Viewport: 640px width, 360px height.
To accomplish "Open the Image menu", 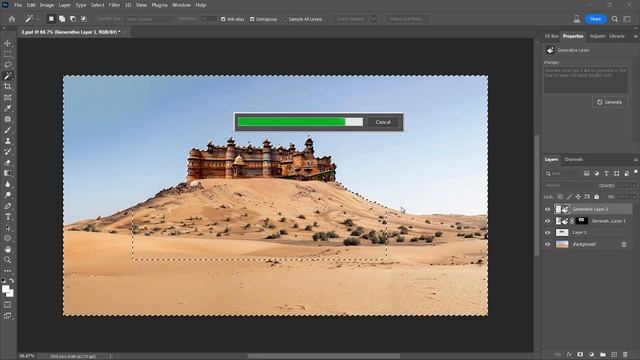I will click(47, 5).
